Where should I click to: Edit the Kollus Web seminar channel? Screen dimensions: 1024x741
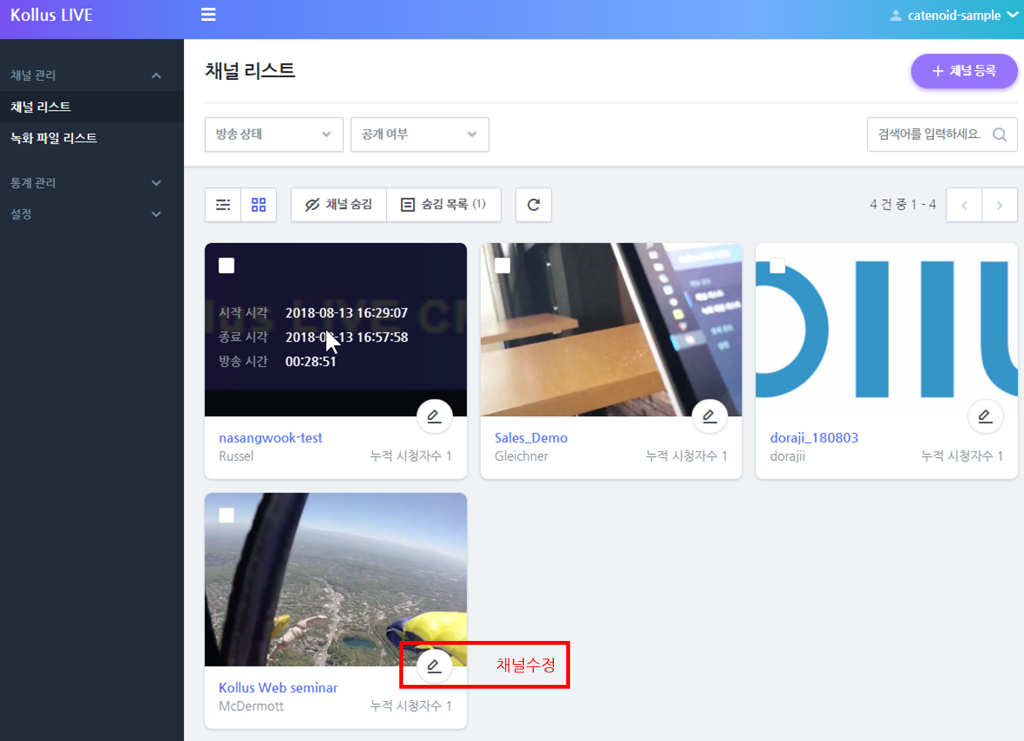coord(434,666)
